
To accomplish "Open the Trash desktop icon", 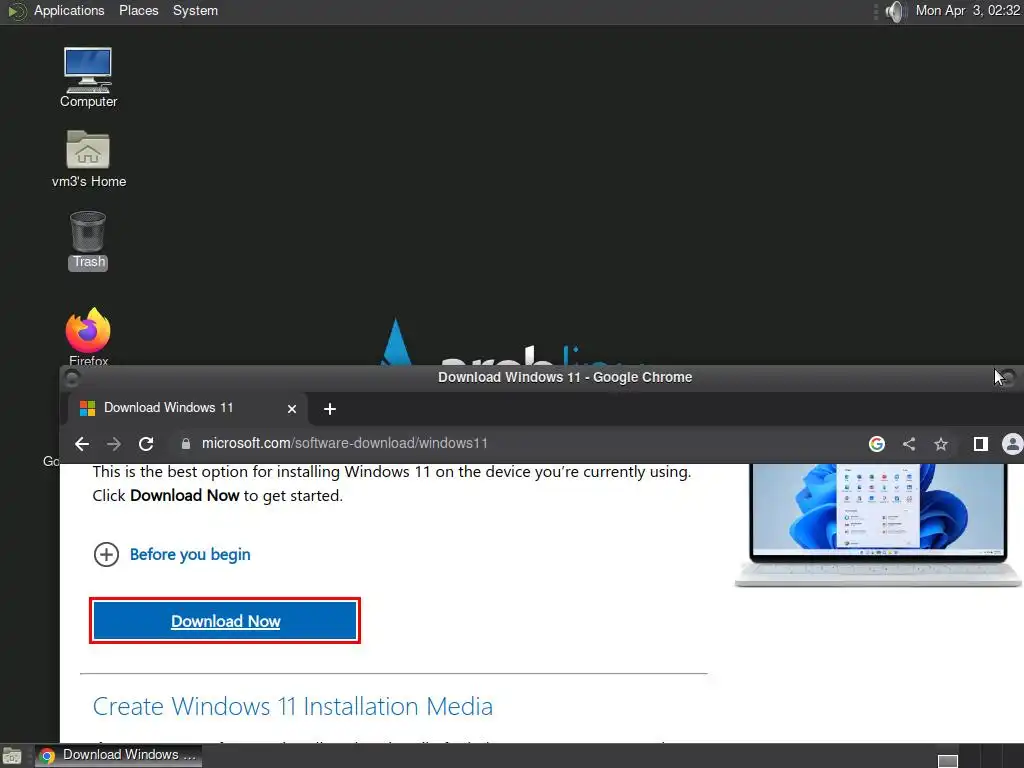I will (x=88, y=240).
